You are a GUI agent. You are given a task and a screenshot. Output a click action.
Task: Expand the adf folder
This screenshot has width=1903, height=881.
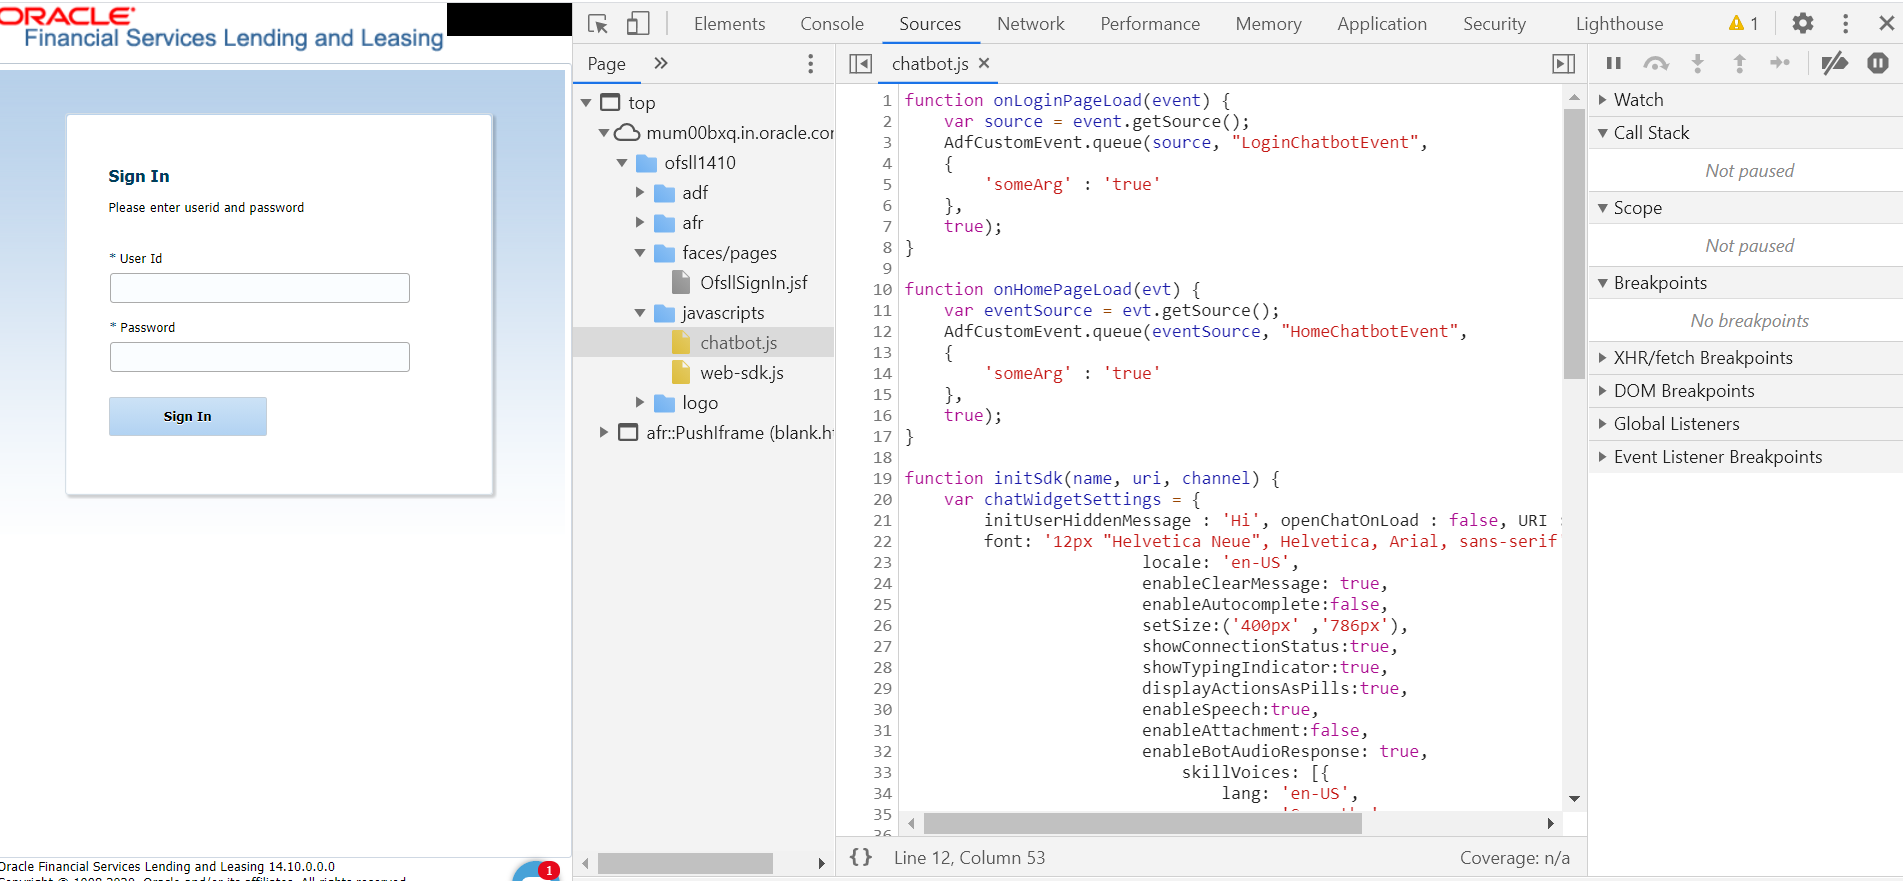(640, 192)
